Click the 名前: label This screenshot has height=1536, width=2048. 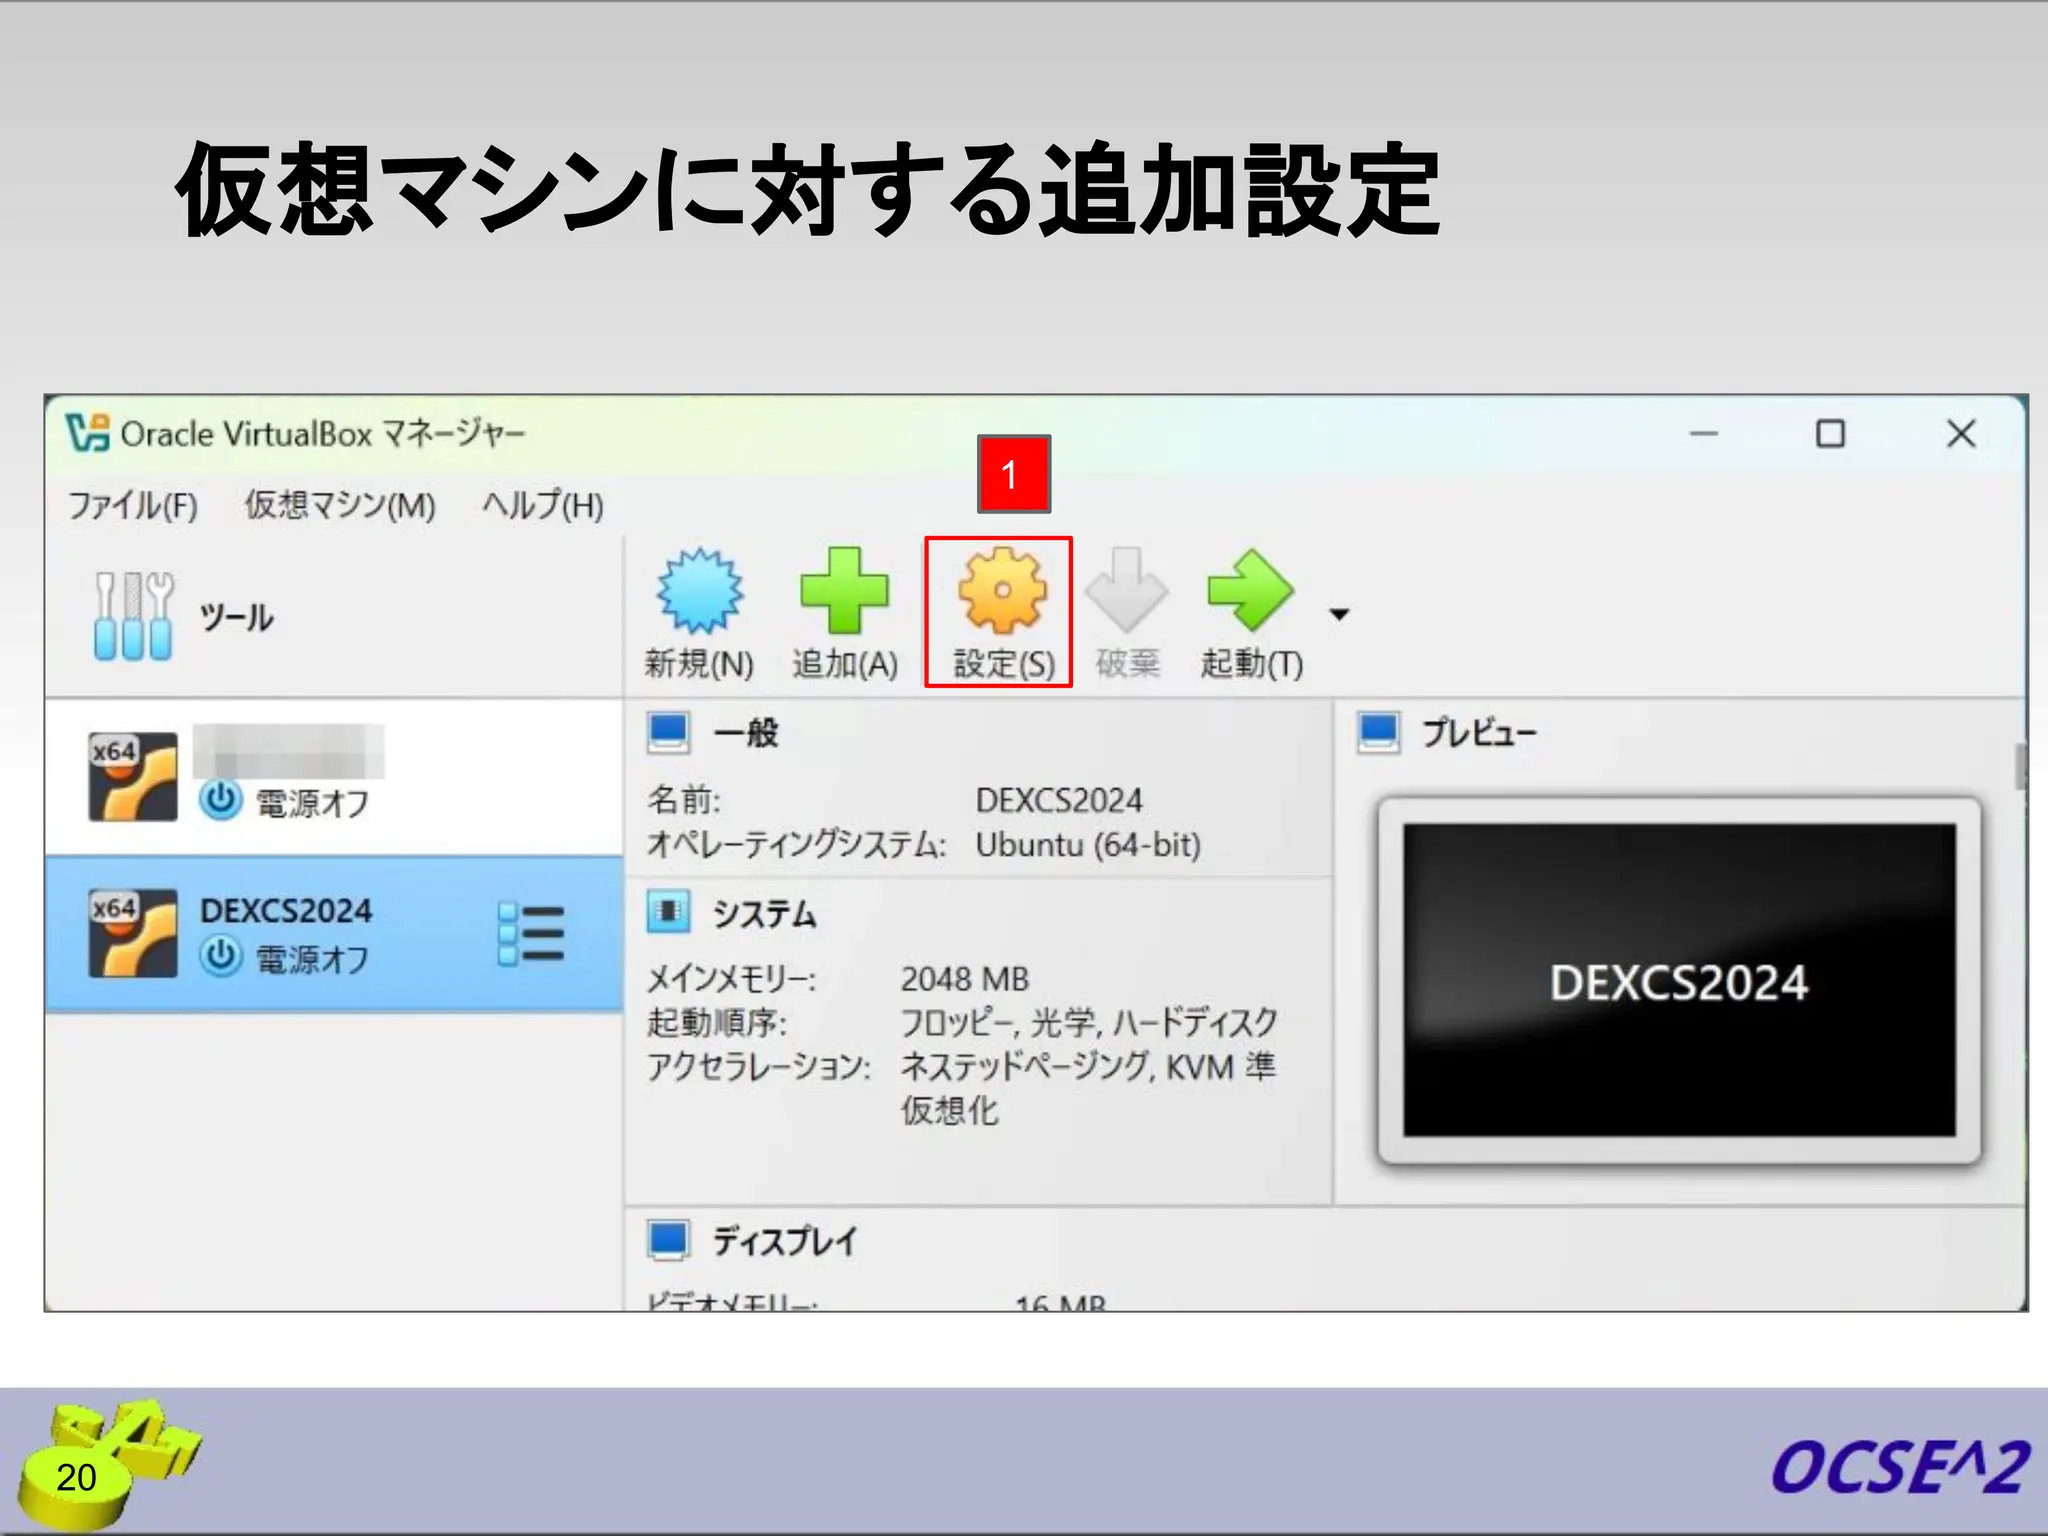point(684,801)
